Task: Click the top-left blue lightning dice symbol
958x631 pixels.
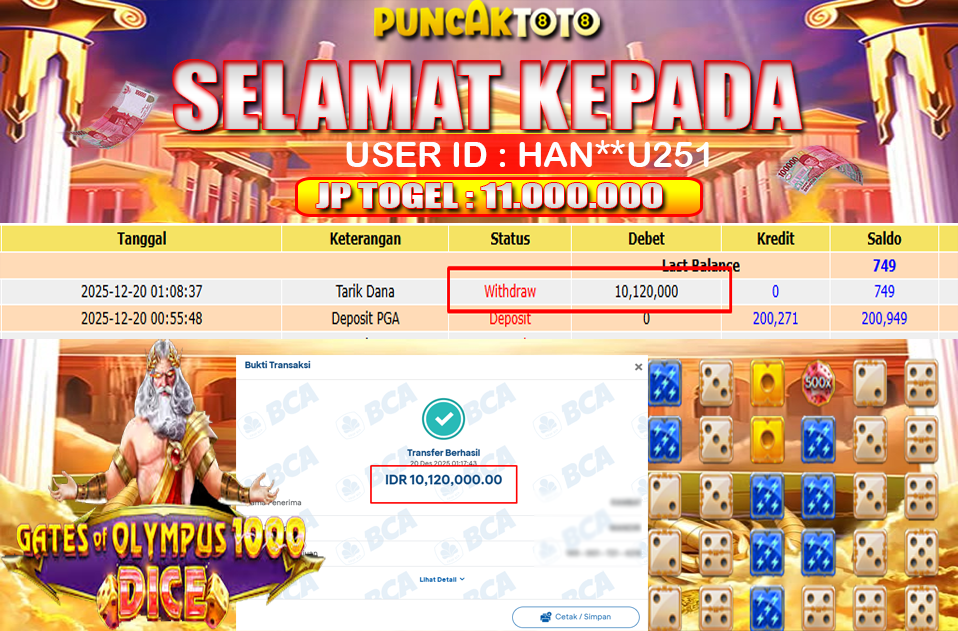Action: [665, 384]
